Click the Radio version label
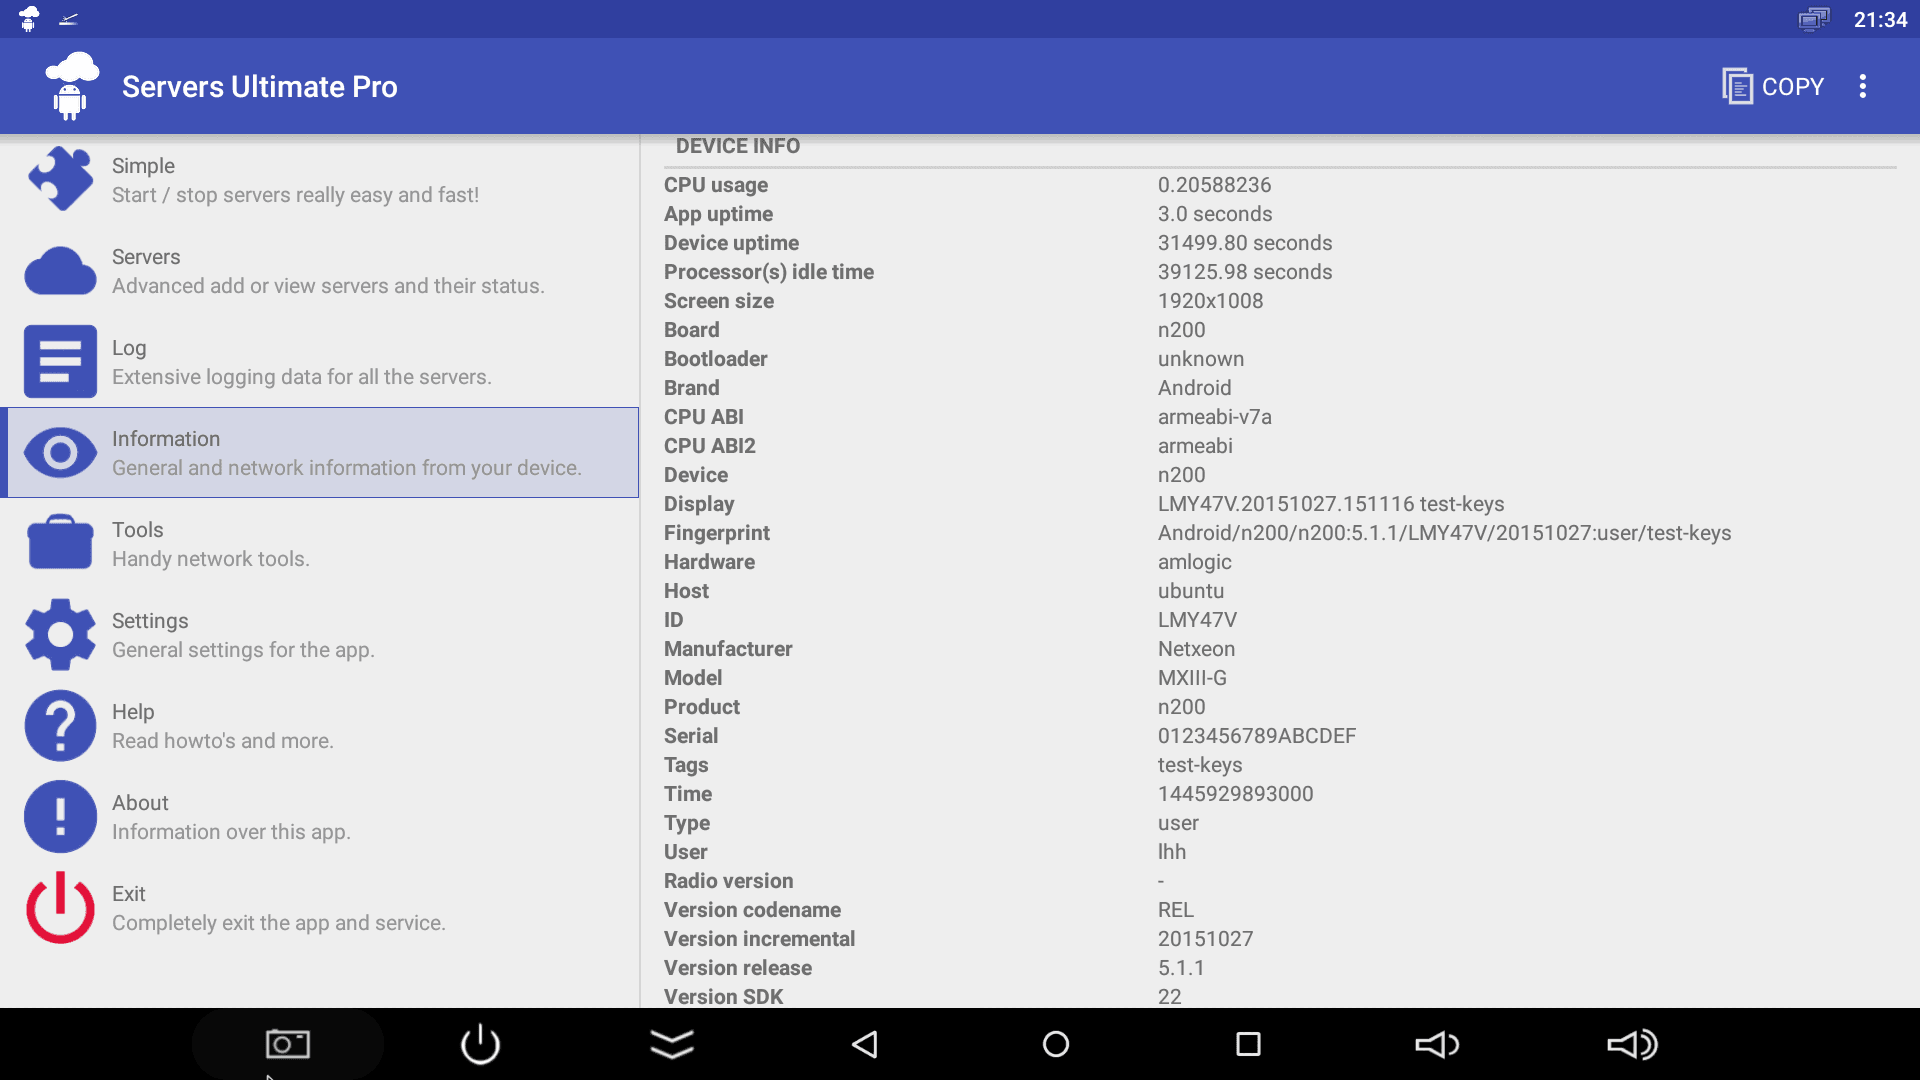The height and width of the screenshot is (1080, 1920). pos(728,881)
